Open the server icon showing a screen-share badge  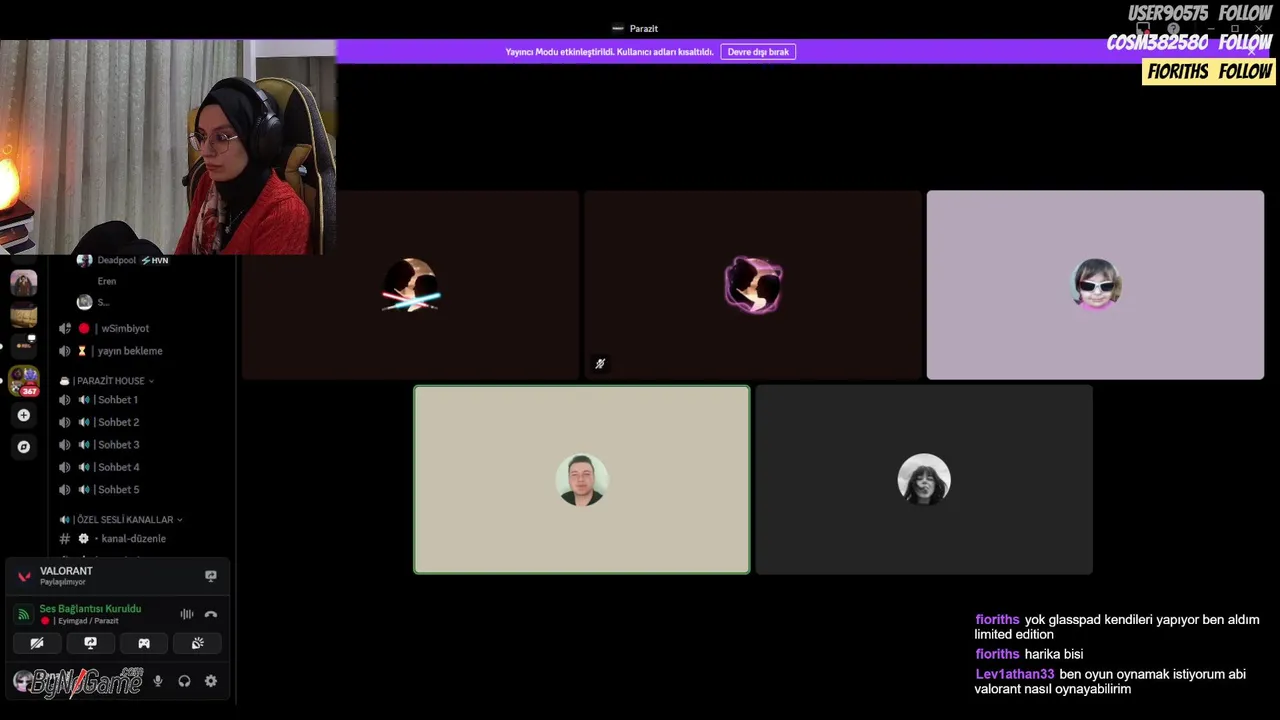[x=23, y=346]
